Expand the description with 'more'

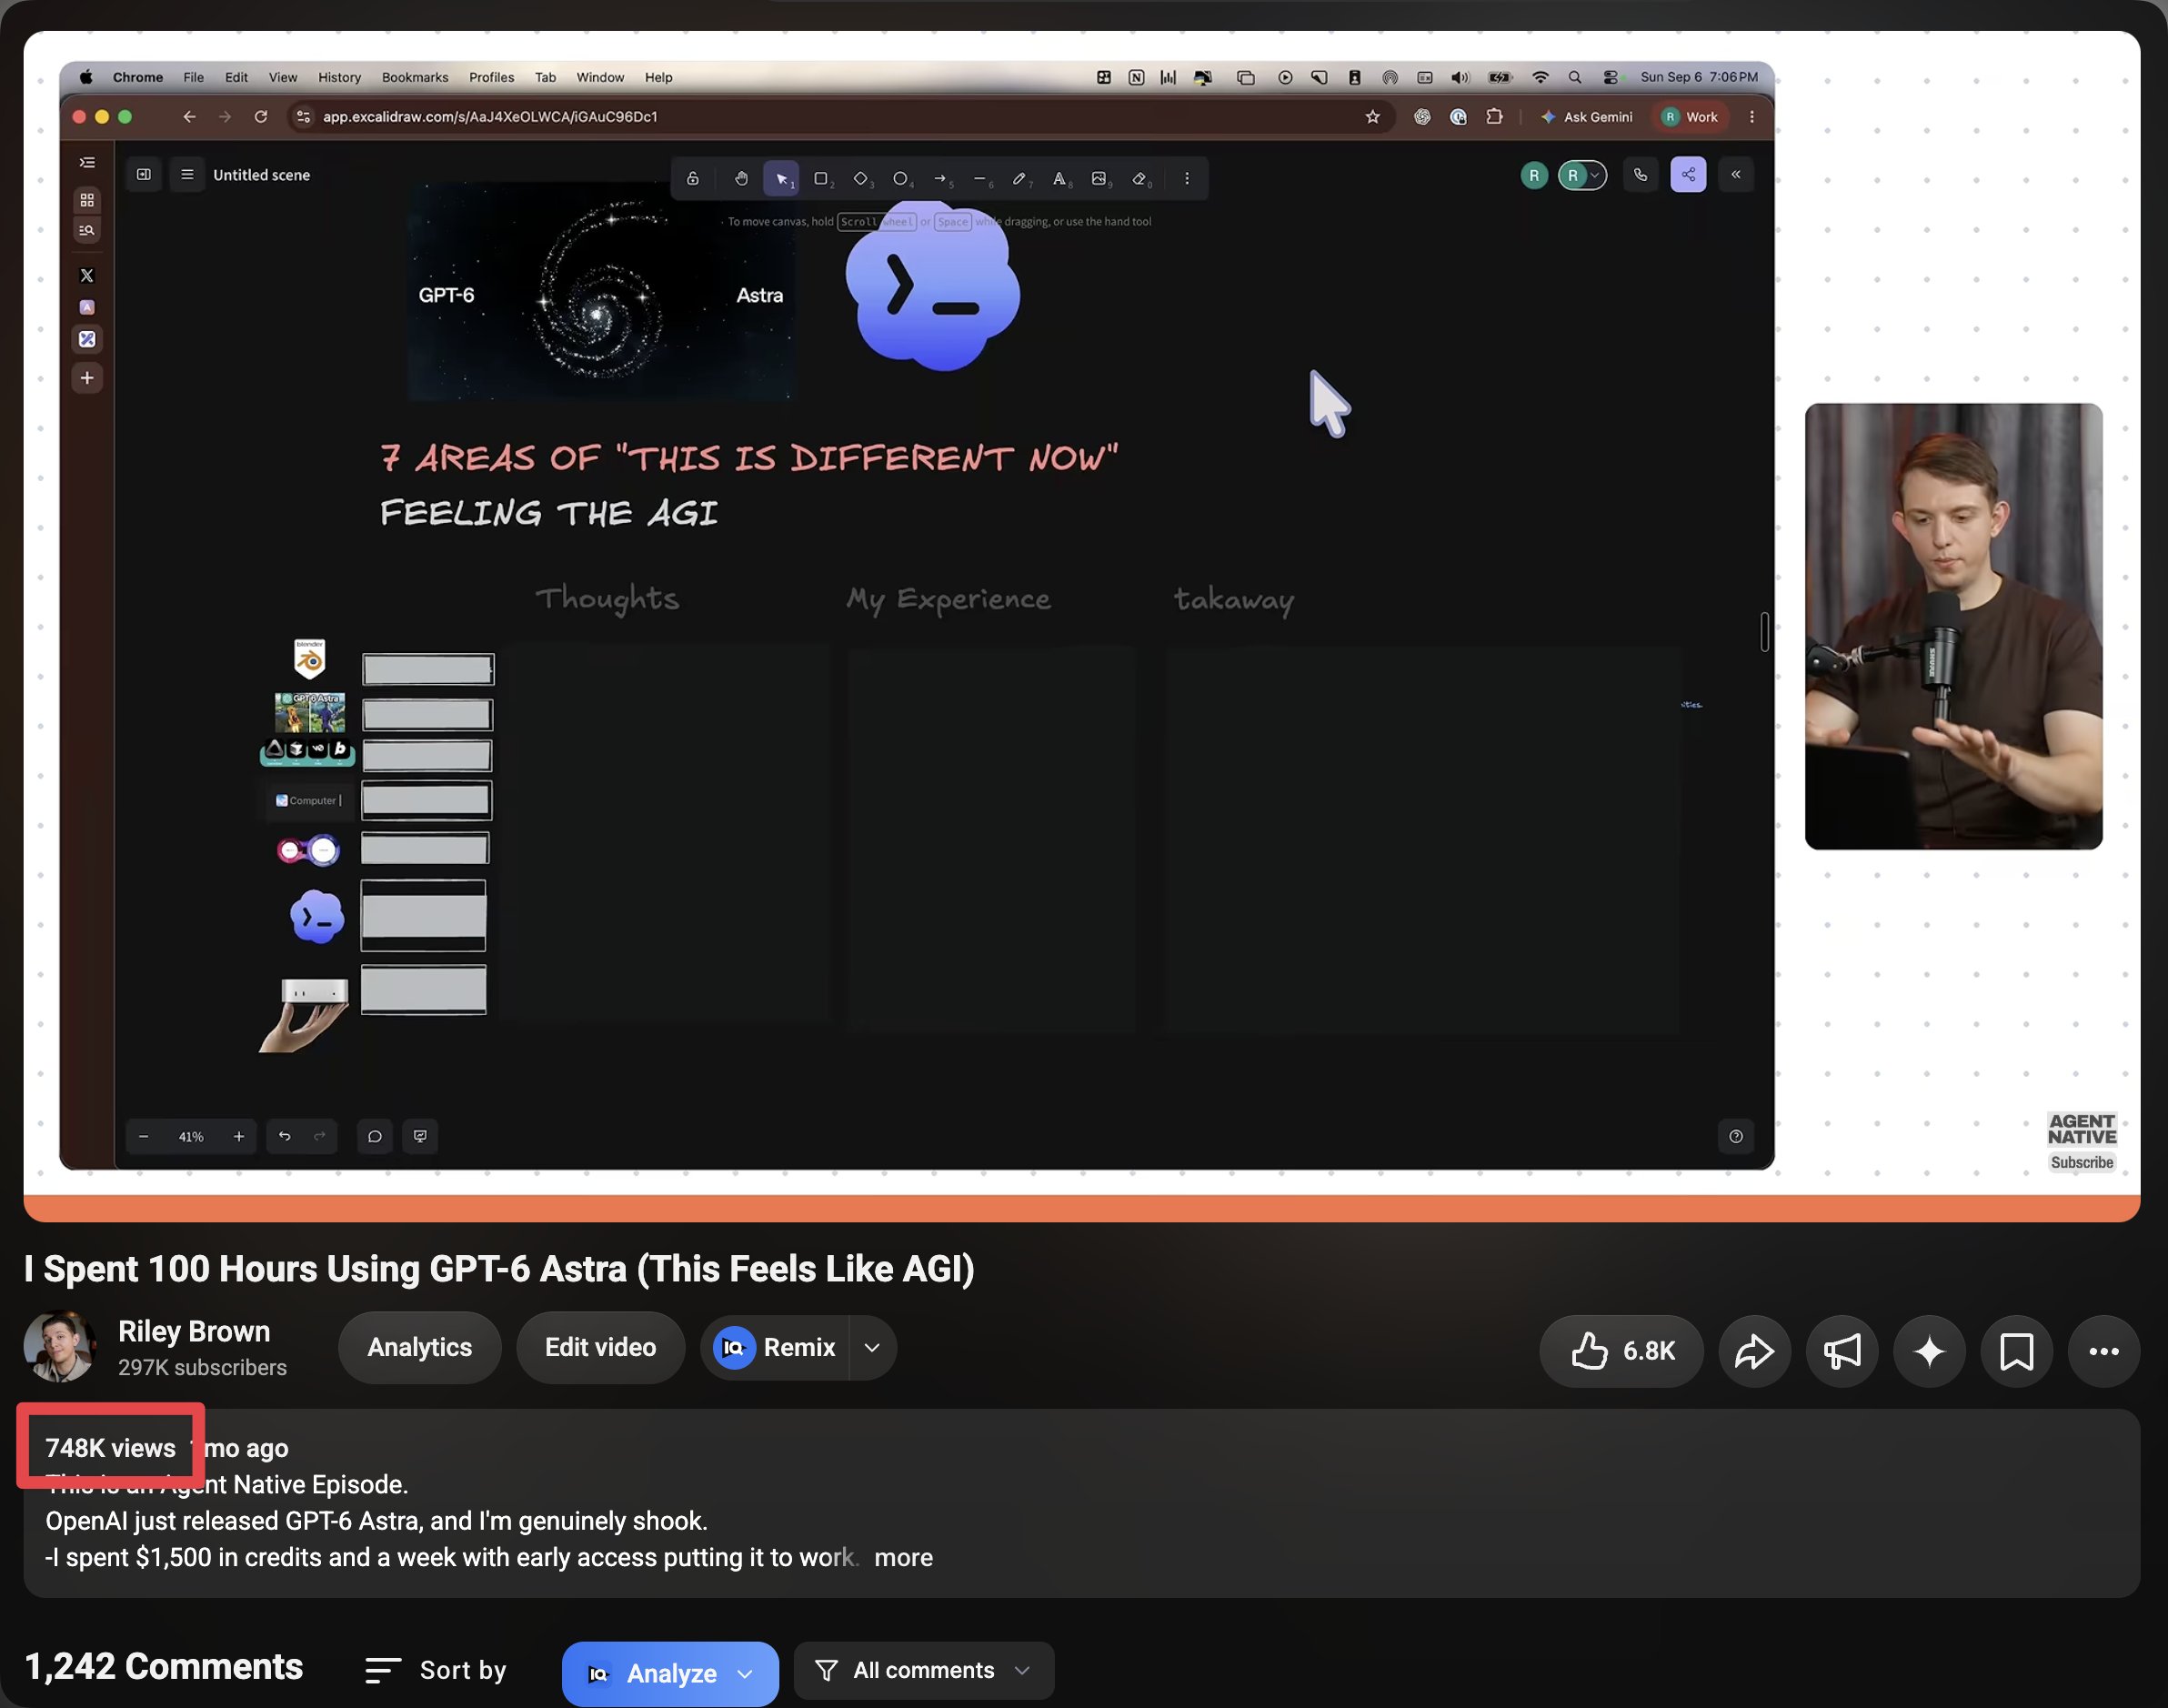903,1557
